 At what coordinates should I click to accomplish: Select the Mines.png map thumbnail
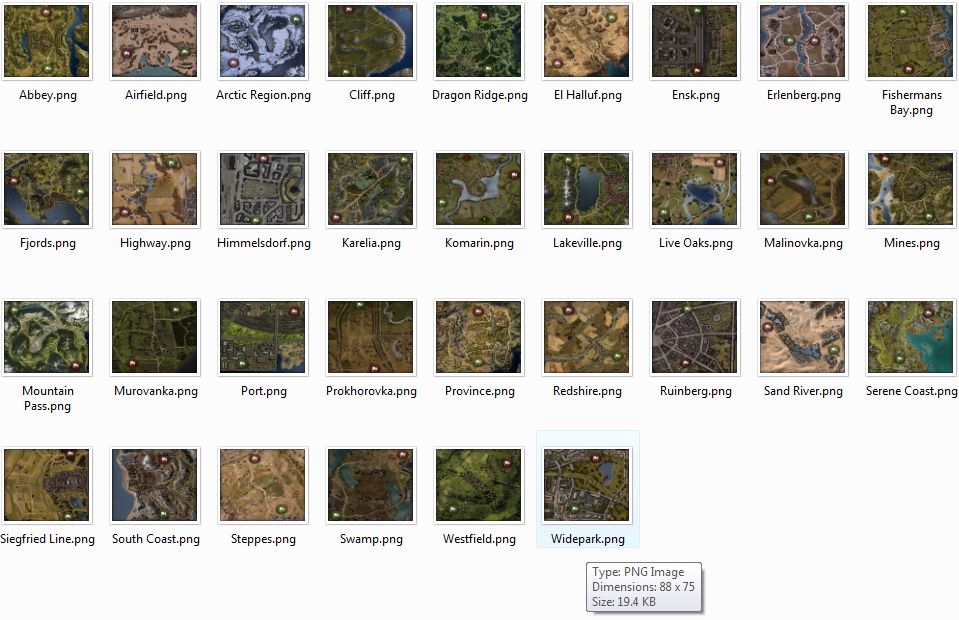(911, 189)
